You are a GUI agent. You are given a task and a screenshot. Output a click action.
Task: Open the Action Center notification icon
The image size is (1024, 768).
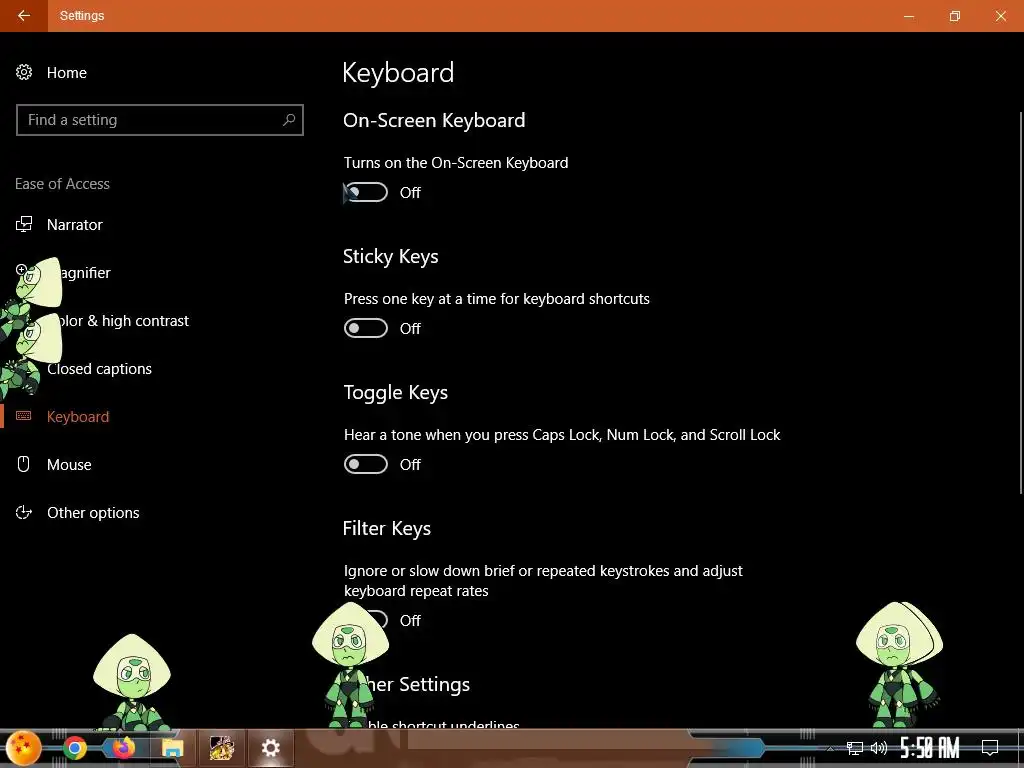tap(990, 748)
